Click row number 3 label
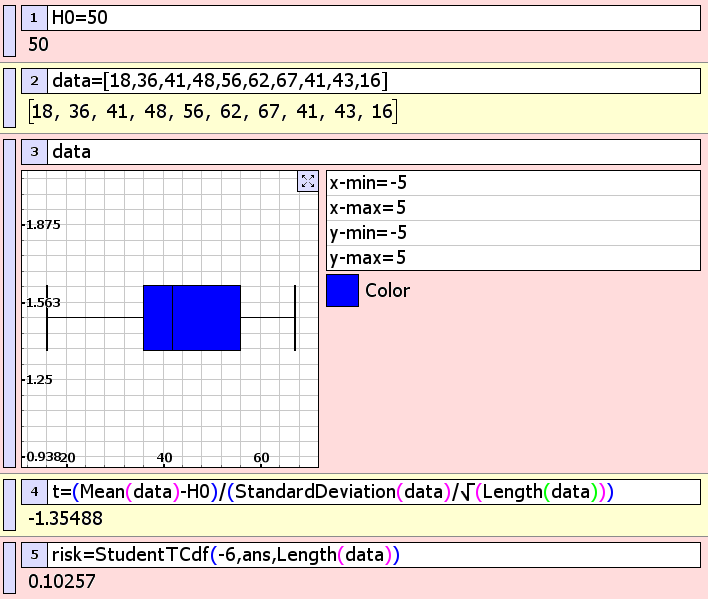The image size is (708, 599). click(34, 152)
